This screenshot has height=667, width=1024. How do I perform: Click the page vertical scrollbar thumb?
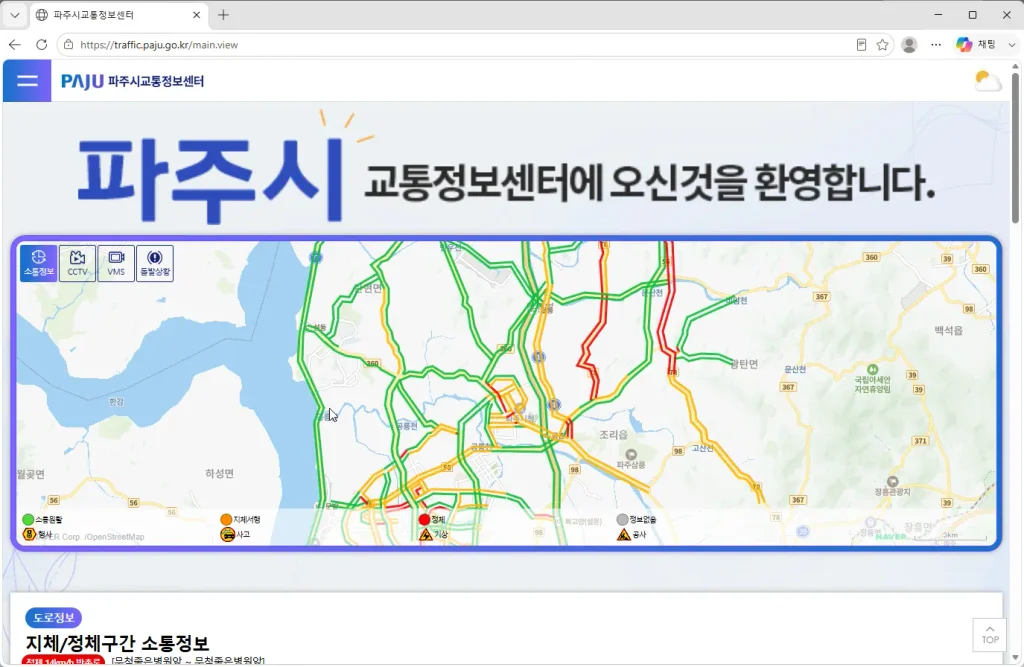[1015, 147]
